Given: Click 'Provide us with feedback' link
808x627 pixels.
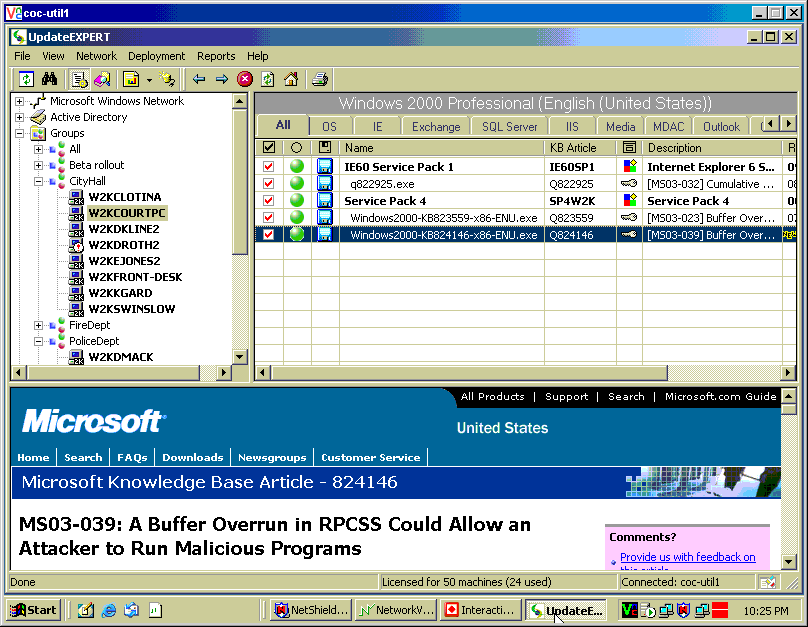Looking at the screenshot, I should point(687,557).
